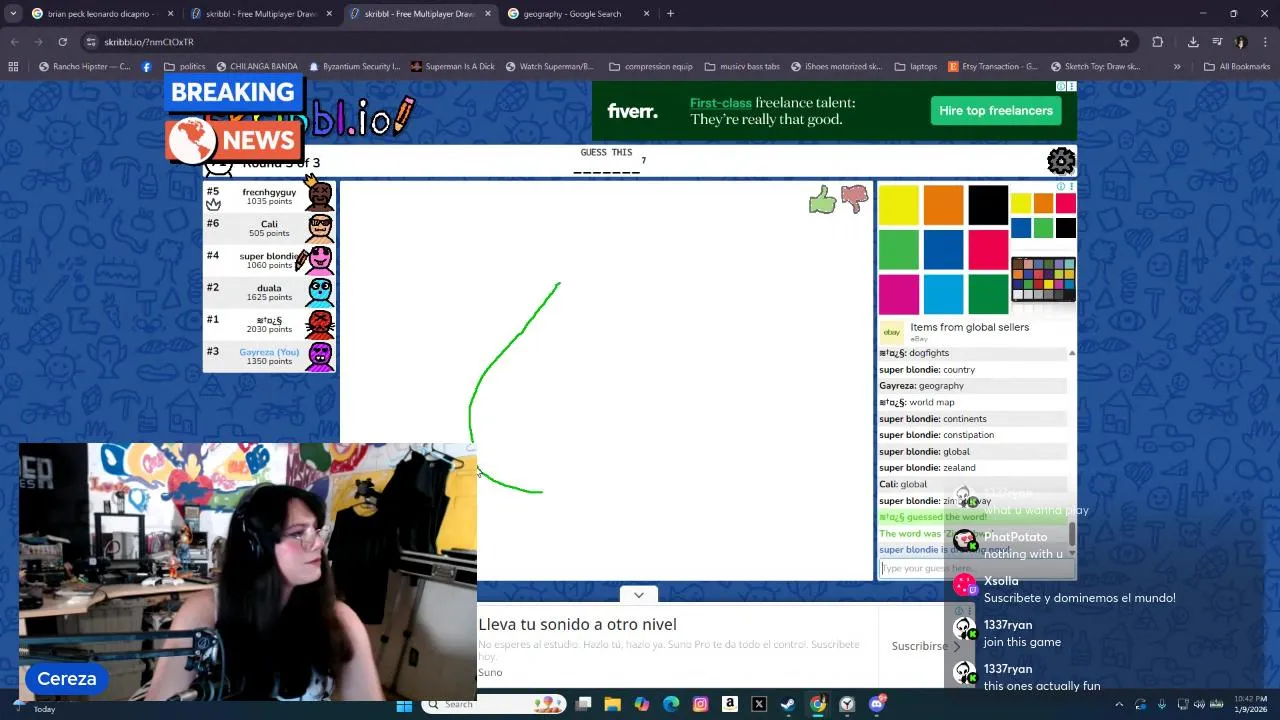Open the tab search dropdown arrow
1280x720 pixels.
click(13, 14)
